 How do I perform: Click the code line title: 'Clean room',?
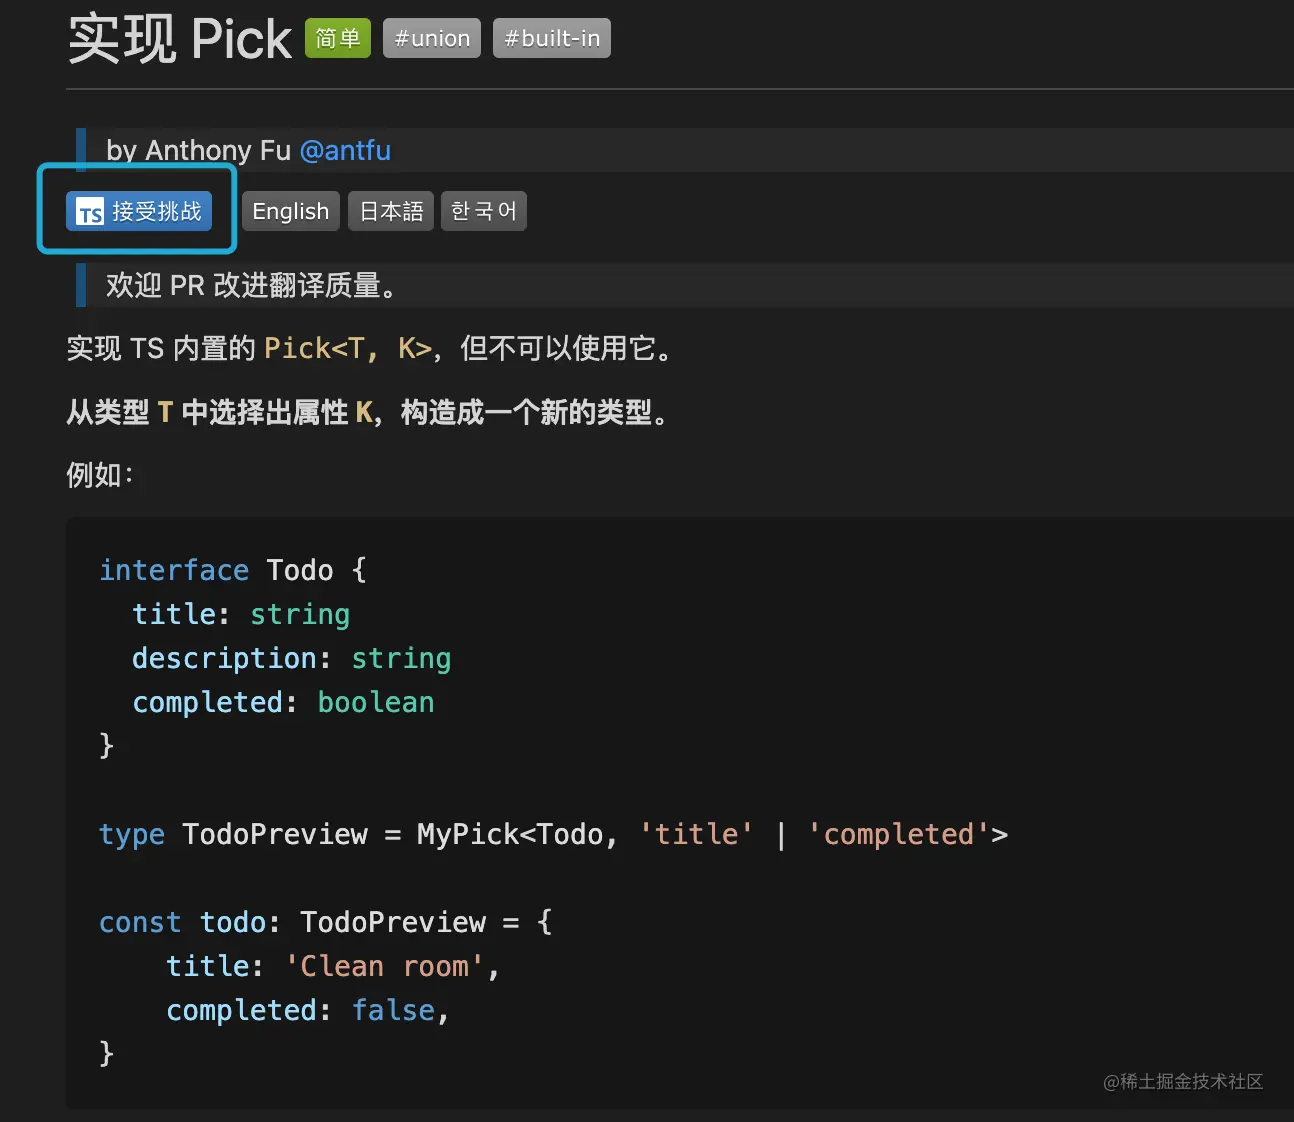click(333, 966)
